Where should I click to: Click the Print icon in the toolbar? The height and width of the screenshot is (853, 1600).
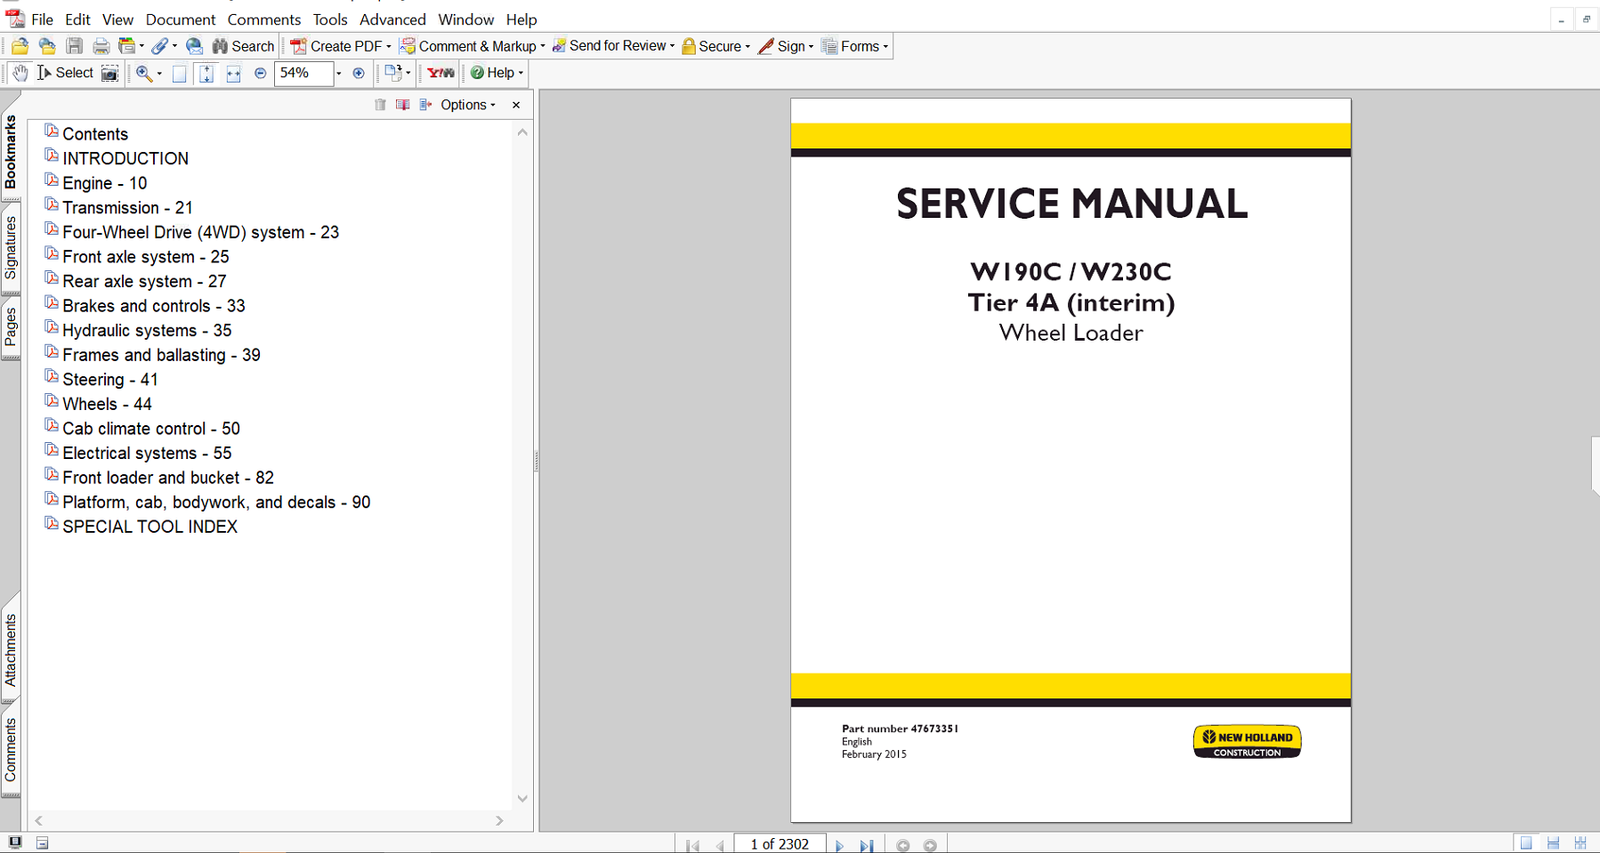[x=101, y=46]
